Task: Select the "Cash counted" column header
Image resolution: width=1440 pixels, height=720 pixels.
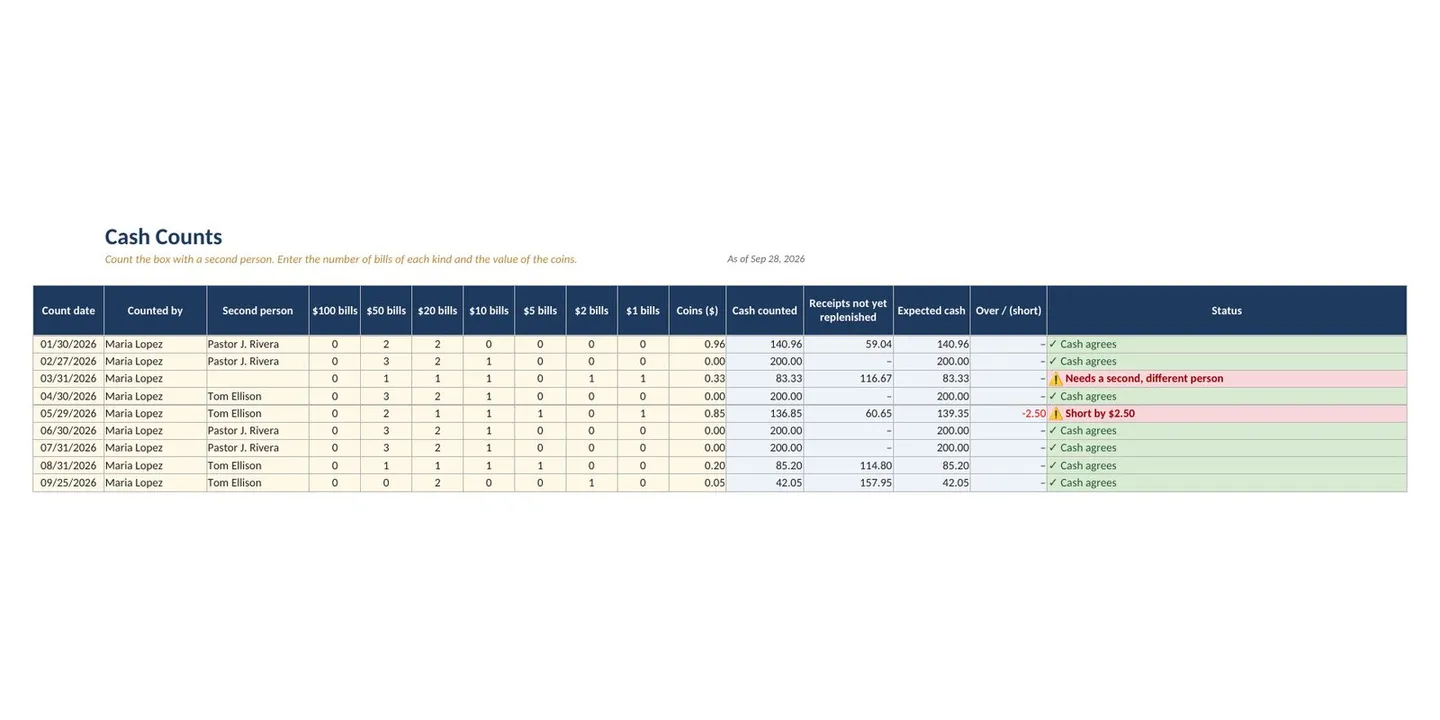Action: point(765,311)
